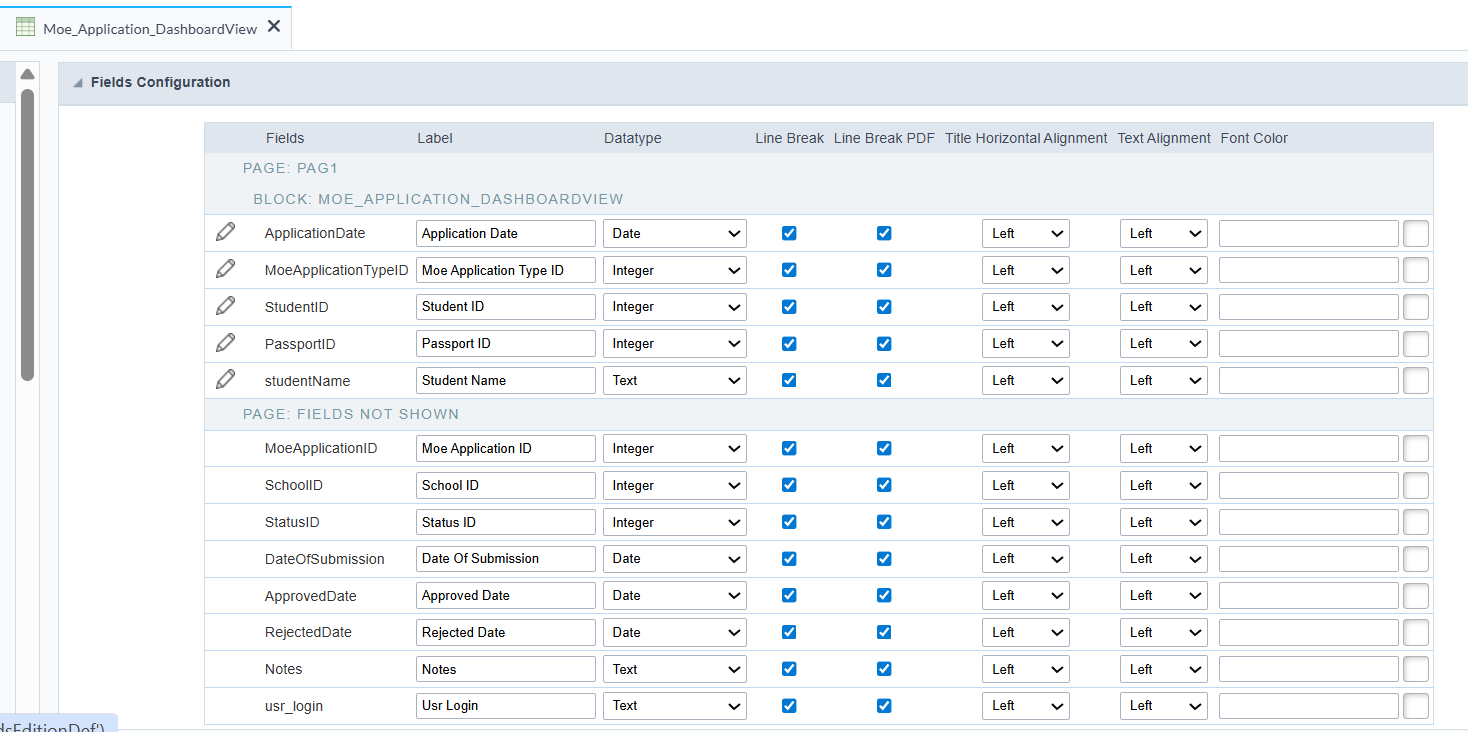Disable Line Break for the Notes field

[789, 669]
